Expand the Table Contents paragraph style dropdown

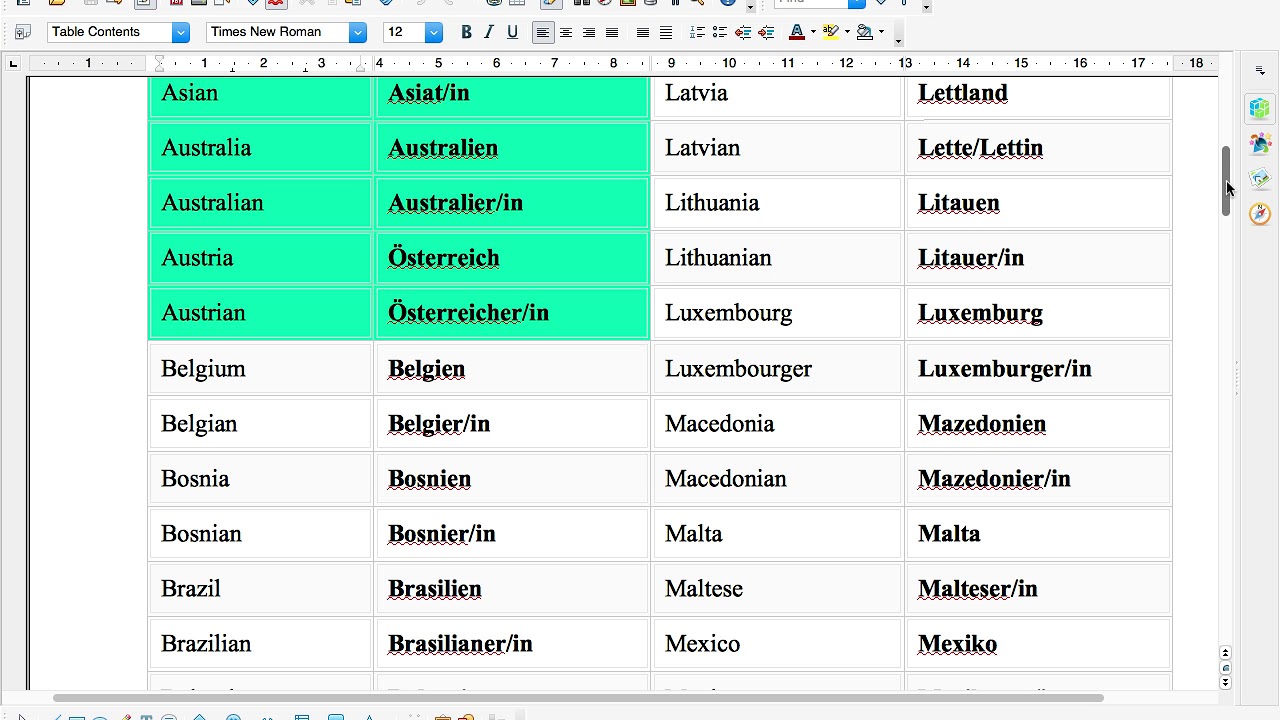point(180,32)
